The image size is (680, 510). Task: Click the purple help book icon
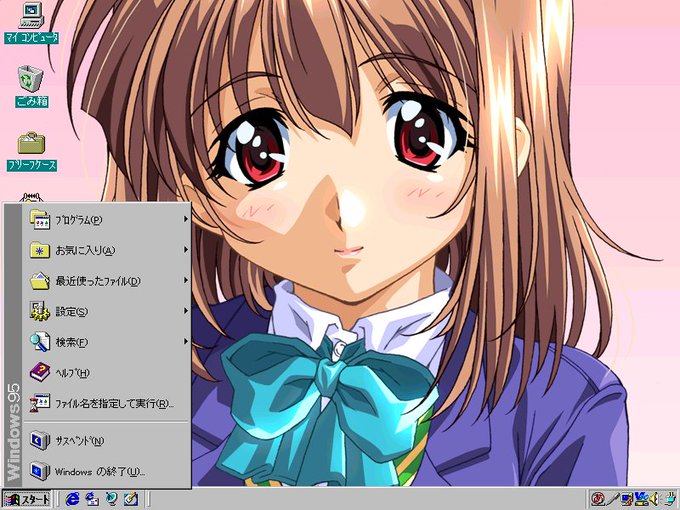40,372
